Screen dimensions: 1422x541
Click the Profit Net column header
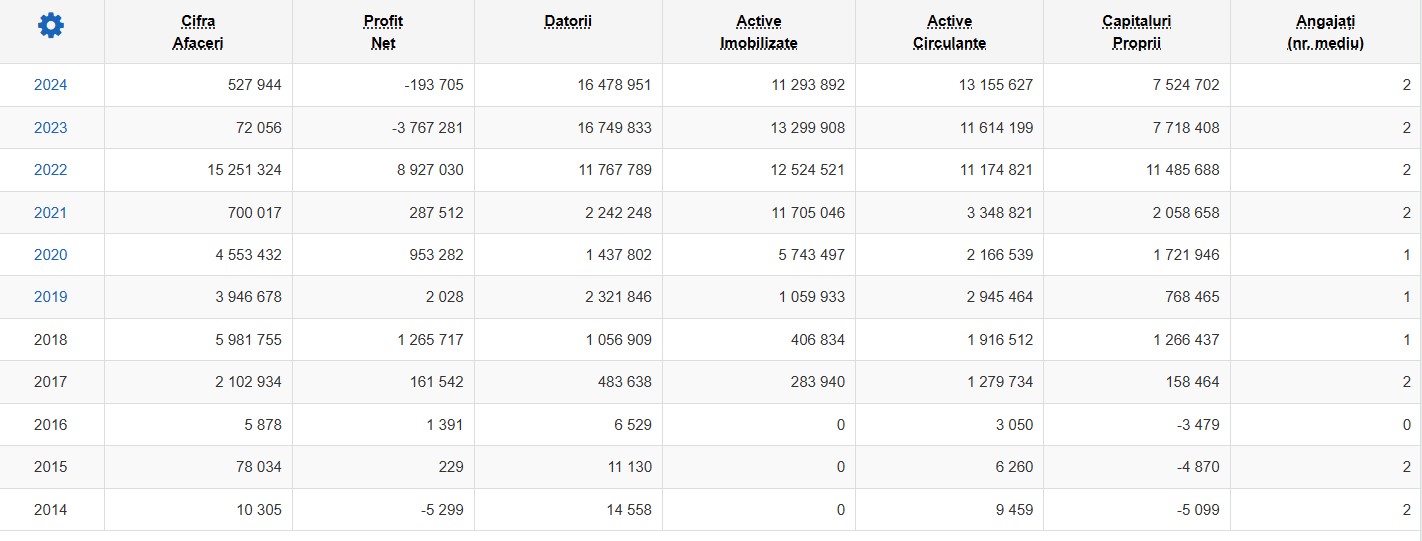coord(383,32)
